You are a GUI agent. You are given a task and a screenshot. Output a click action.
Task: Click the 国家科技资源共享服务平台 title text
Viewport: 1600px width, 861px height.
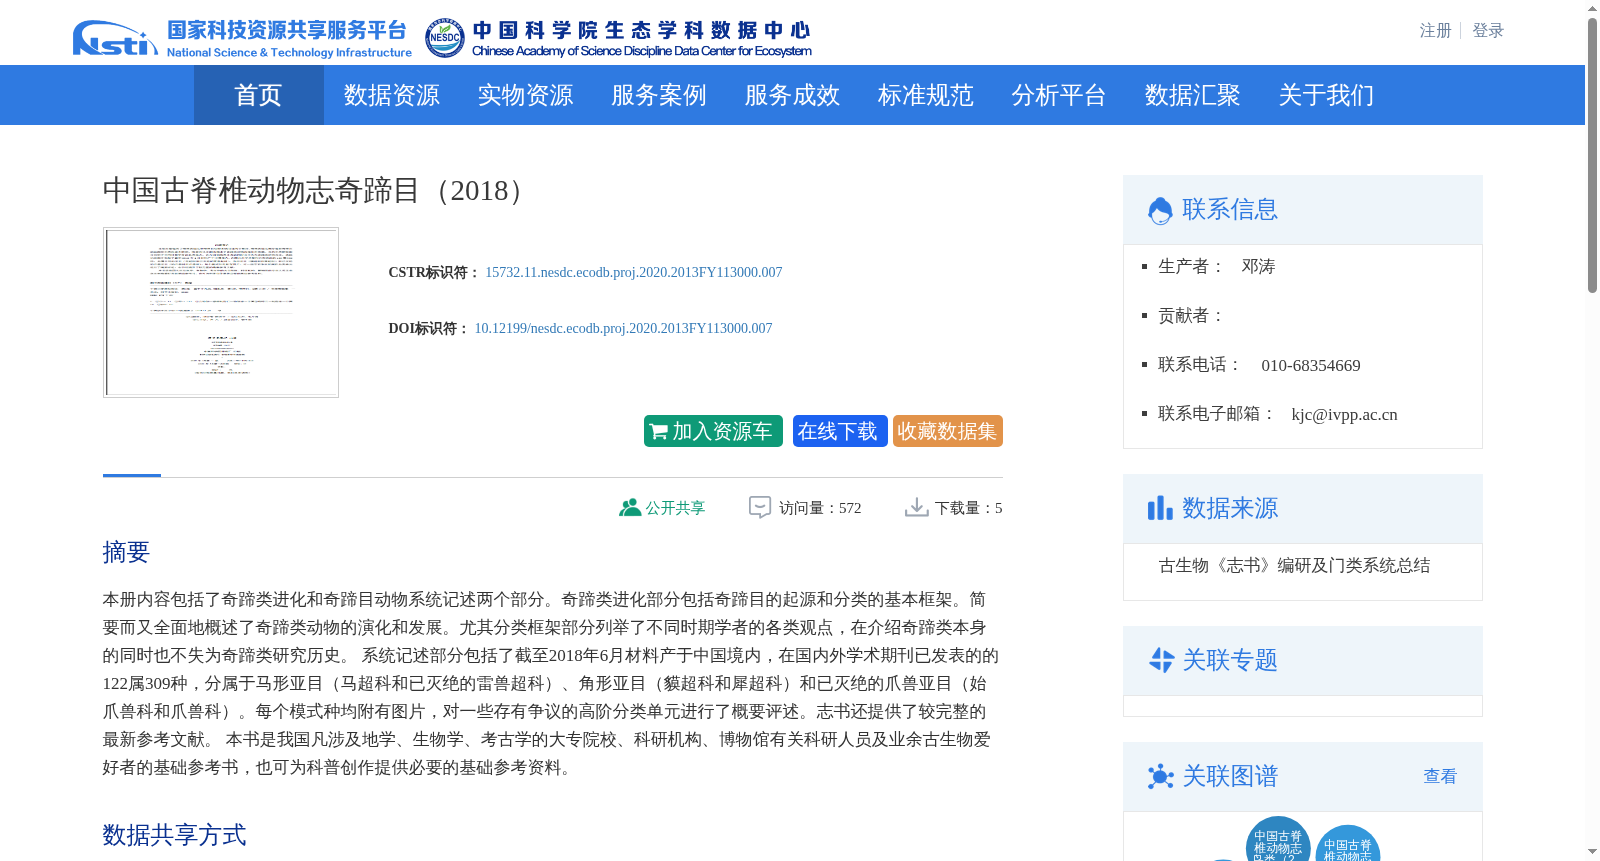tap(287, 30)
